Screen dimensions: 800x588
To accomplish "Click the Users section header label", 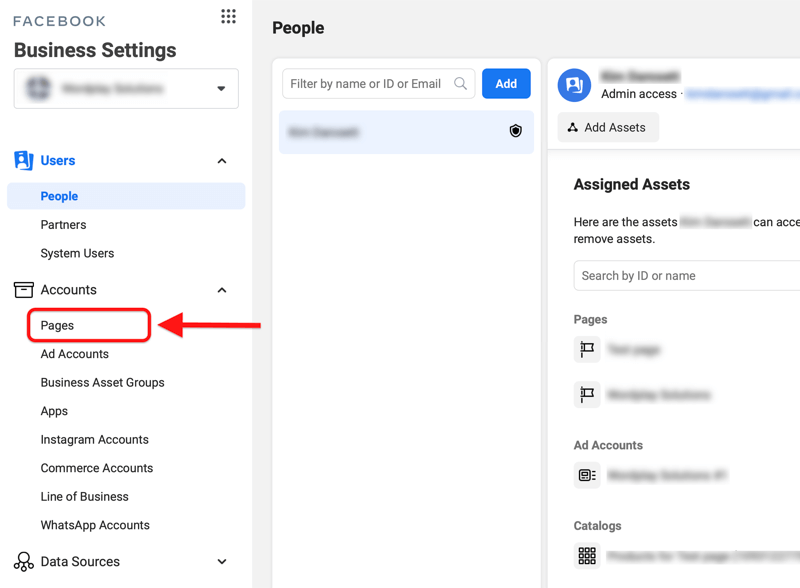I will [x=58, y=160].
